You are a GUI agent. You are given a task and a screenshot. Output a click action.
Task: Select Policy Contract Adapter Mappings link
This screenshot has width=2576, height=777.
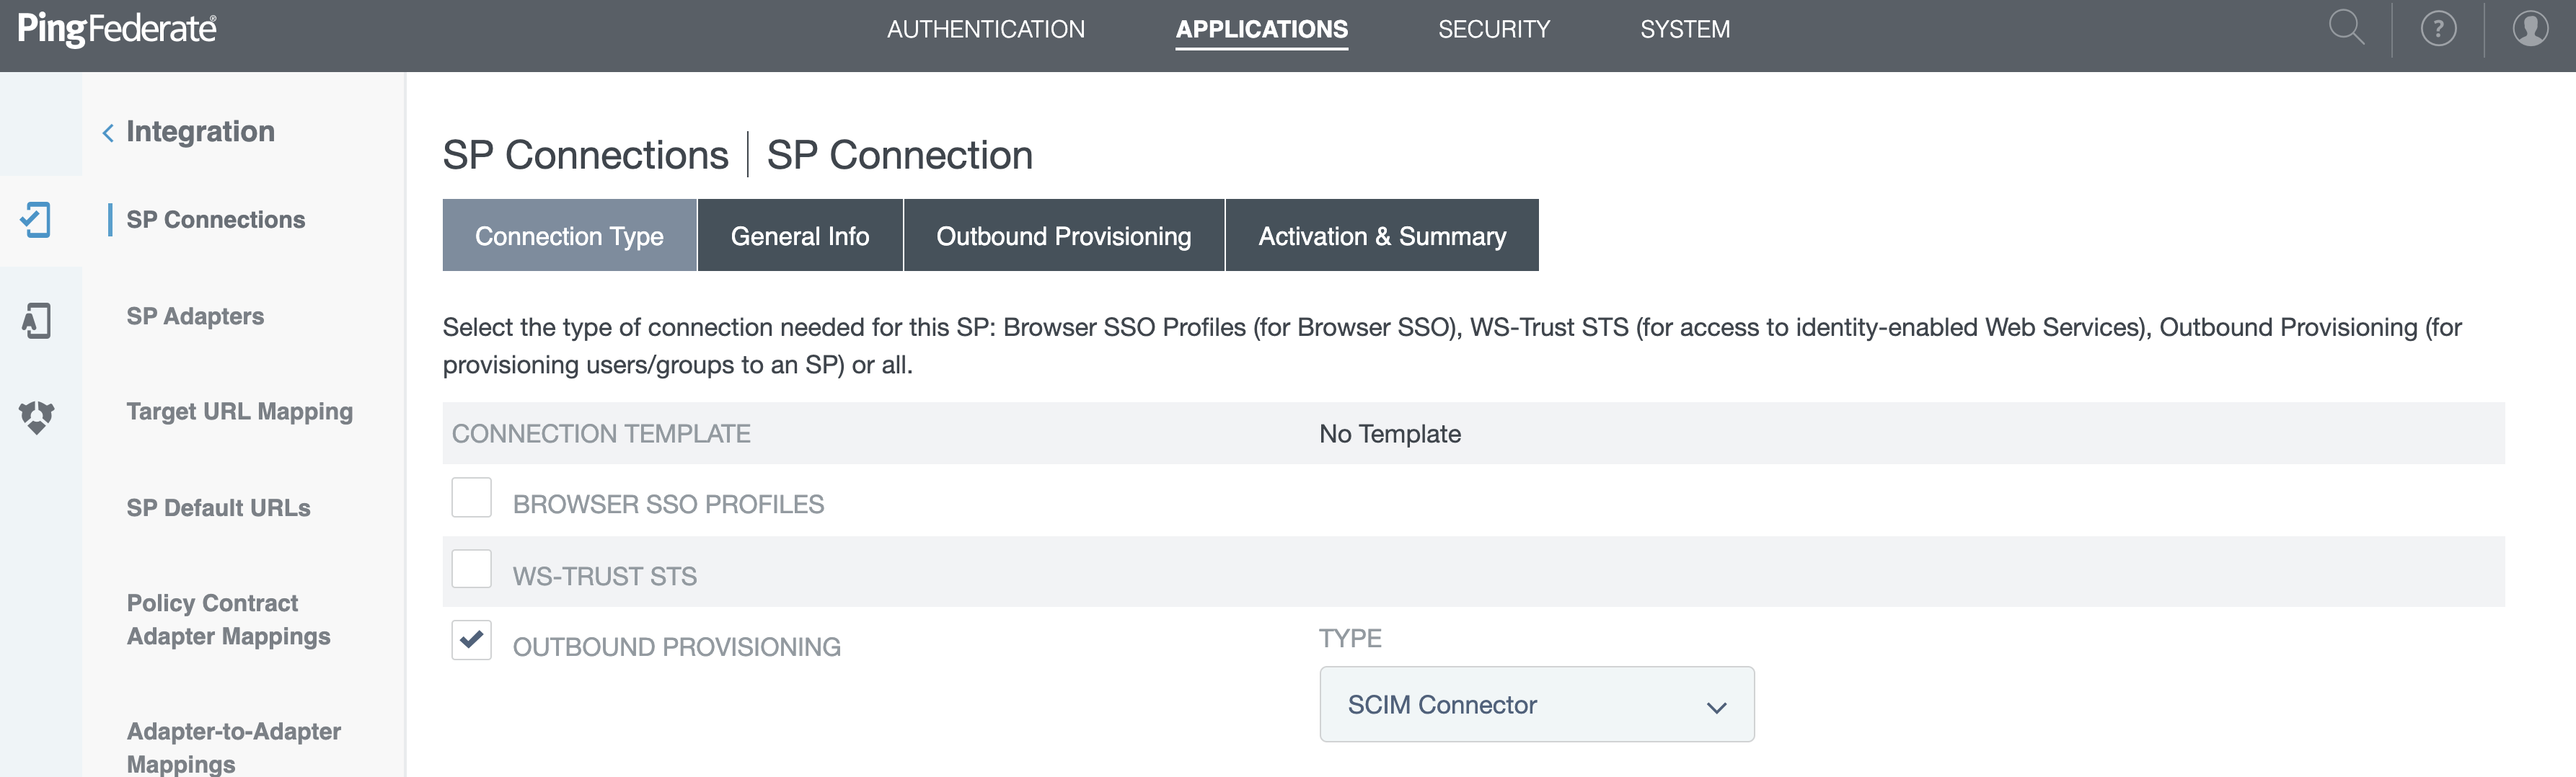coord(228,620)
